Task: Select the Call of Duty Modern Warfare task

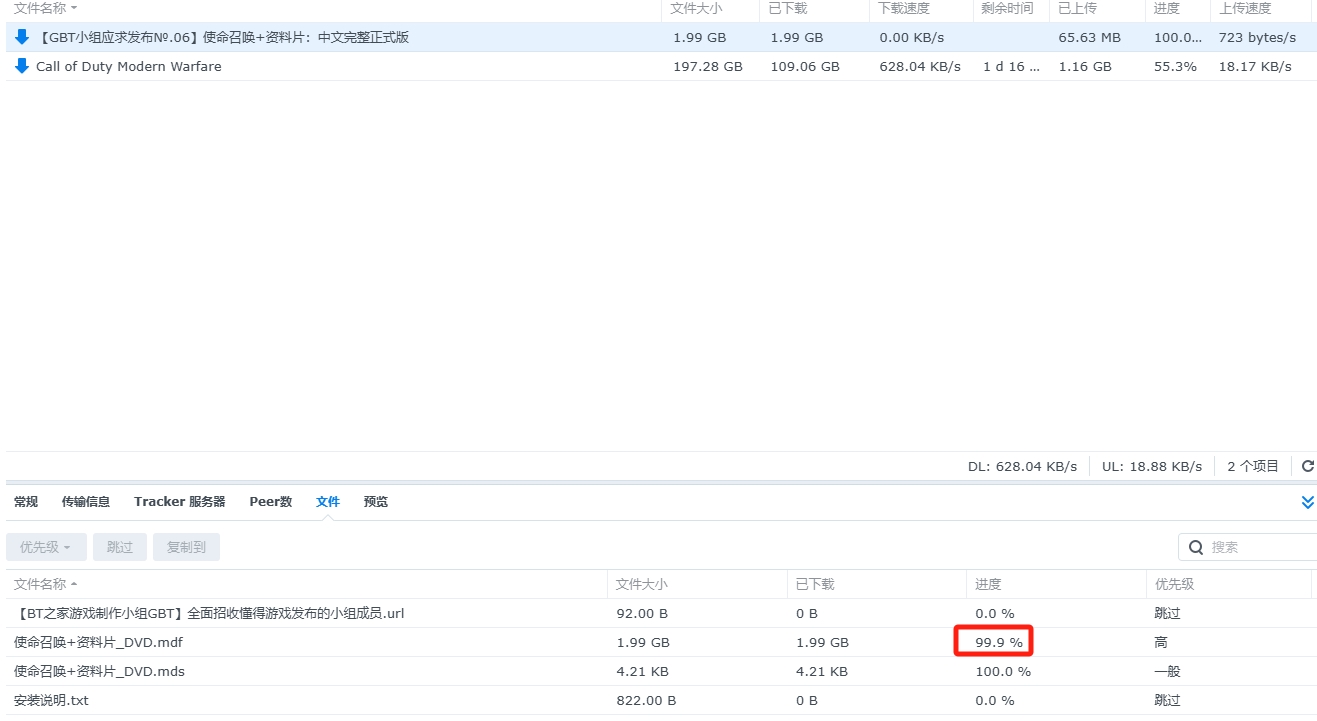Action: (660, 66)
